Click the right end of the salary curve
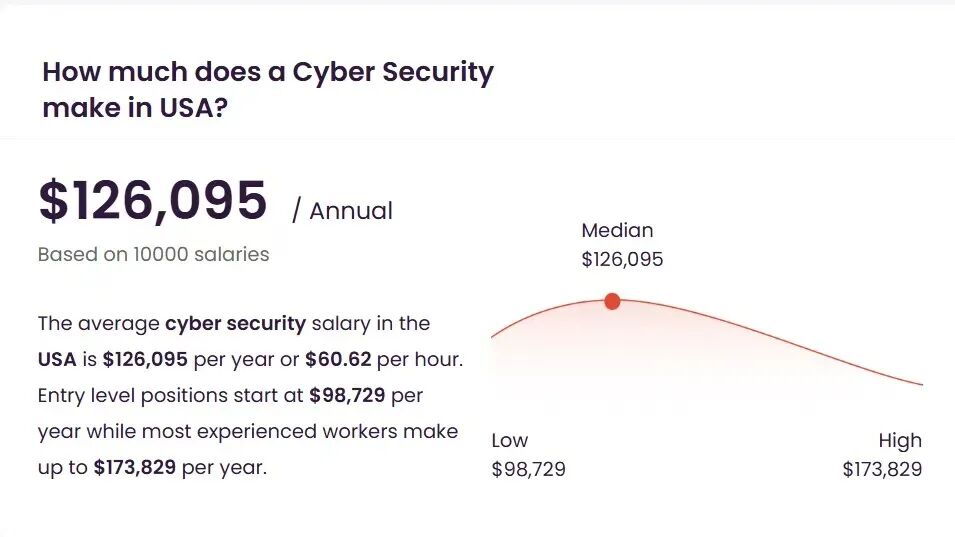955x537 pixels. click(x=919, y=383)
